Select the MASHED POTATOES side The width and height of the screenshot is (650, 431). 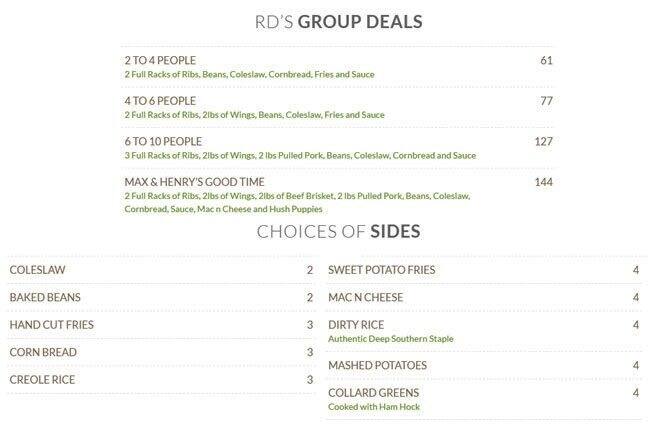coord(377,365)
